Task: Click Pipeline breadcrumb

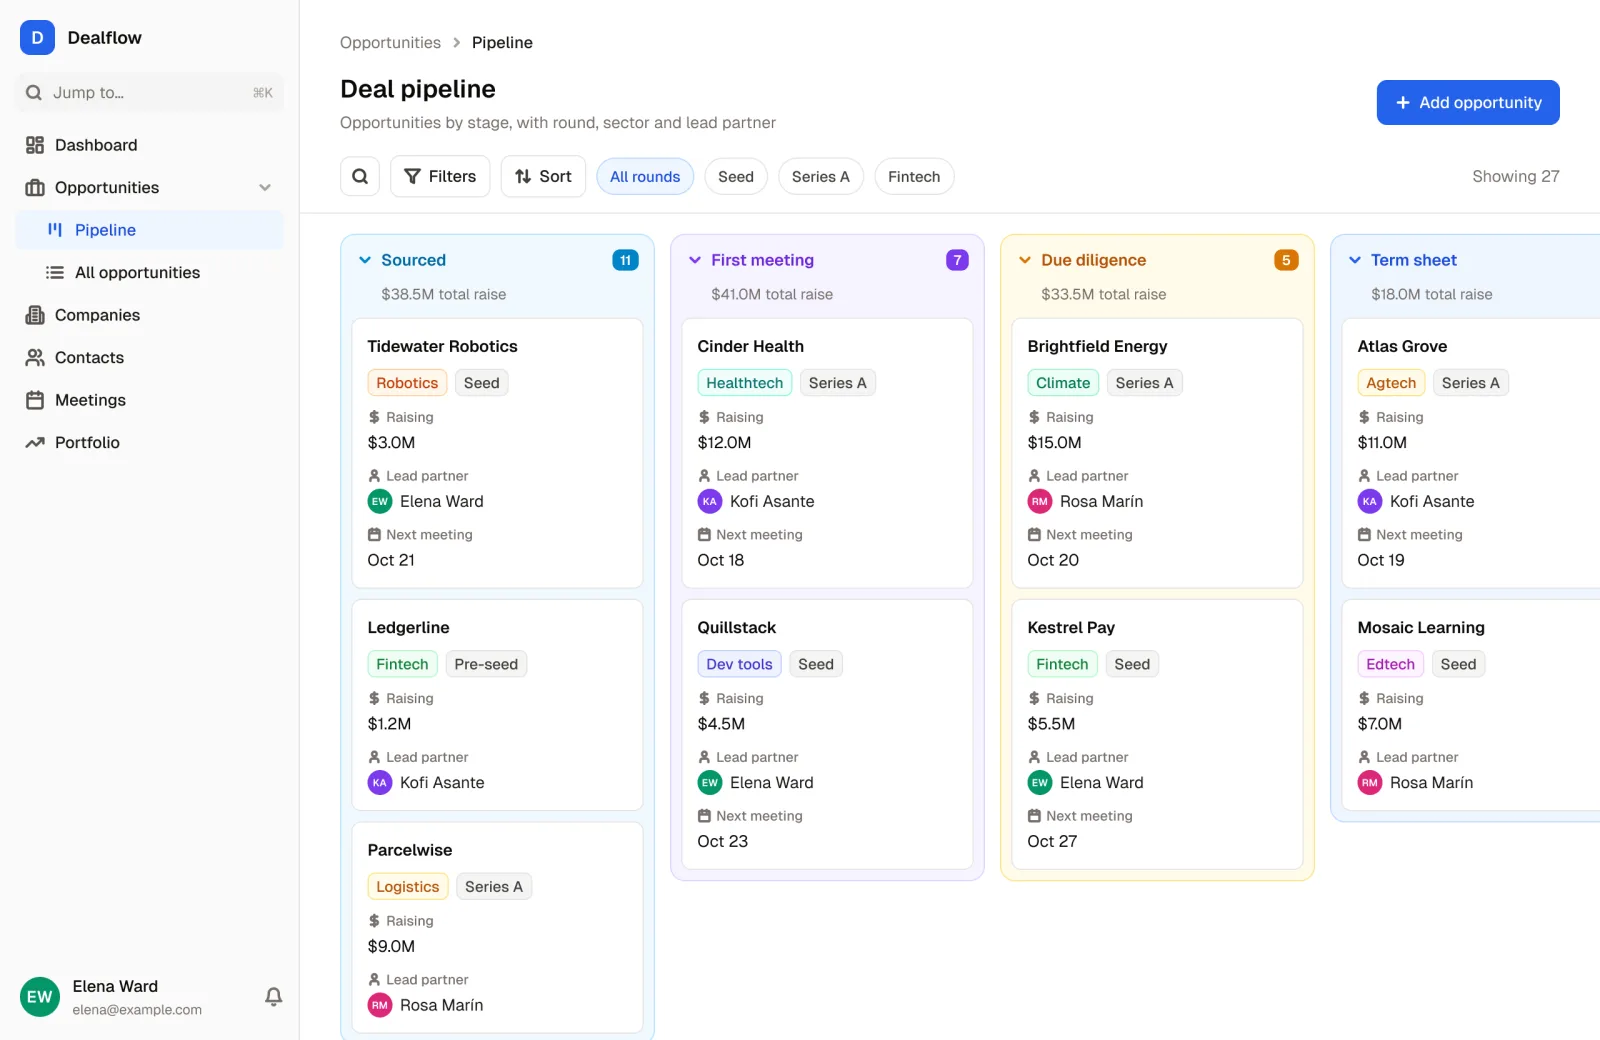Action: 502,43
